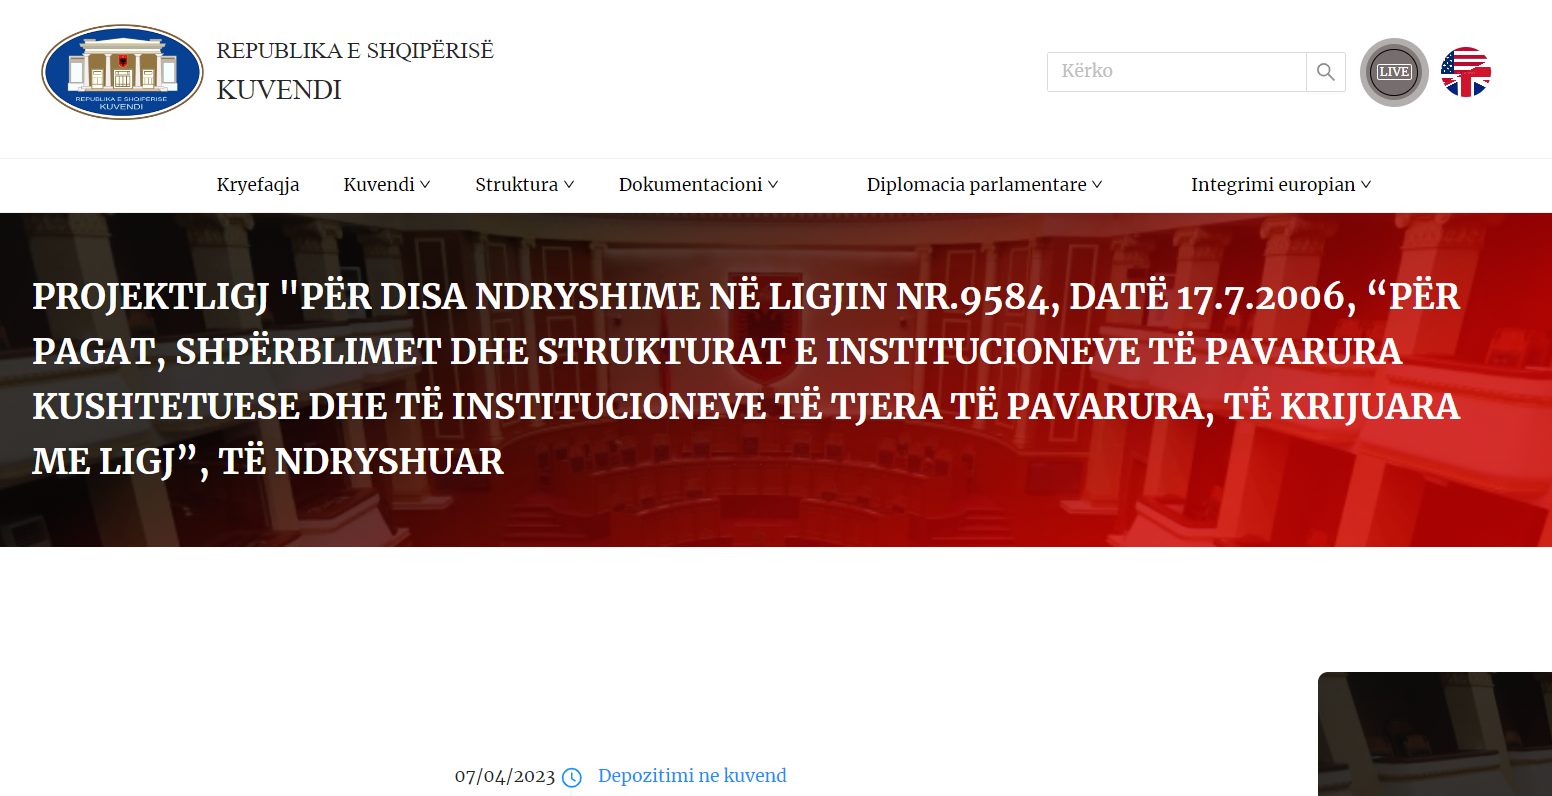
Task: Open the Depozitimi ne kuvend link
Action: point(692,776)
